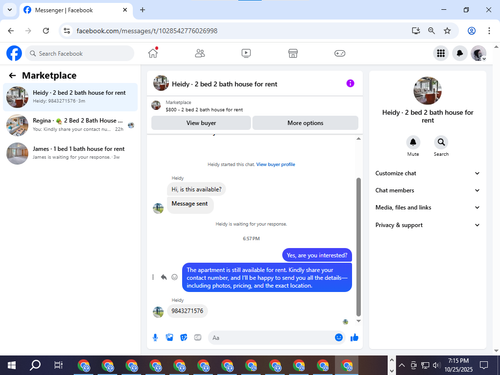
Task: Open Chrome three-dot menu
Action: [x=489, y=31]
